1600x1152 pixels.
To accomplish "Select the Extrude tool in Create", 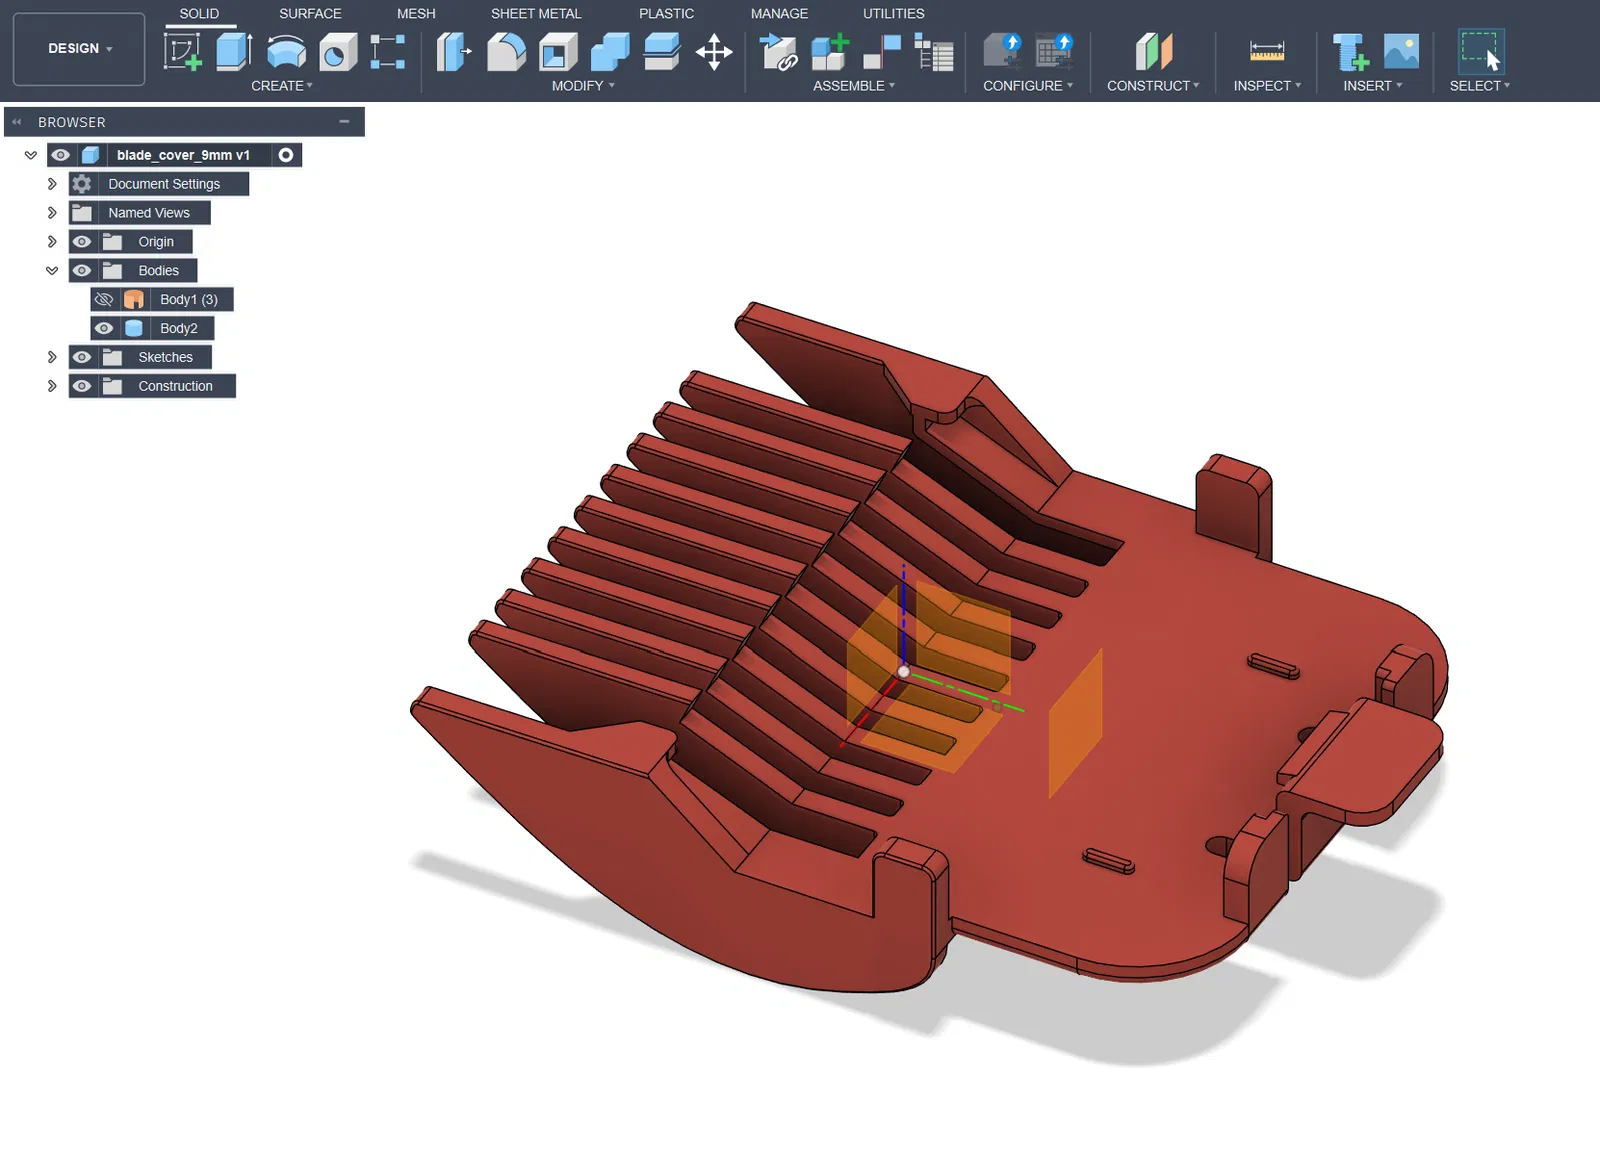I will [234, 51].
